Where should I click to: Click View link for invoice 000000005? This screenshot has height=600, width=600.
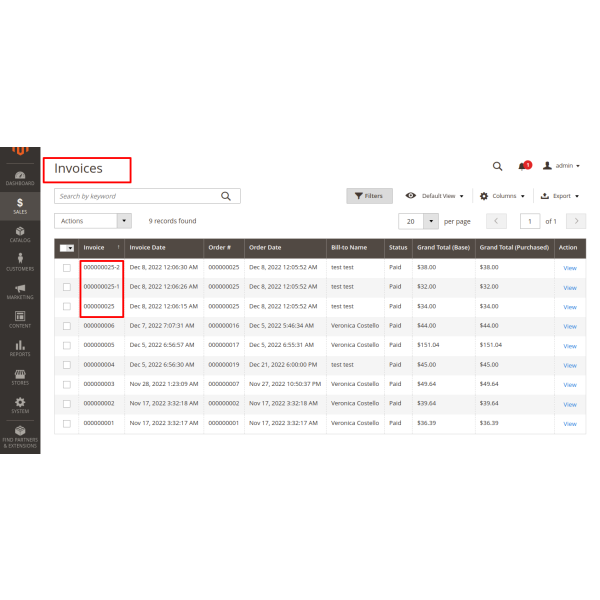point(570,345)
